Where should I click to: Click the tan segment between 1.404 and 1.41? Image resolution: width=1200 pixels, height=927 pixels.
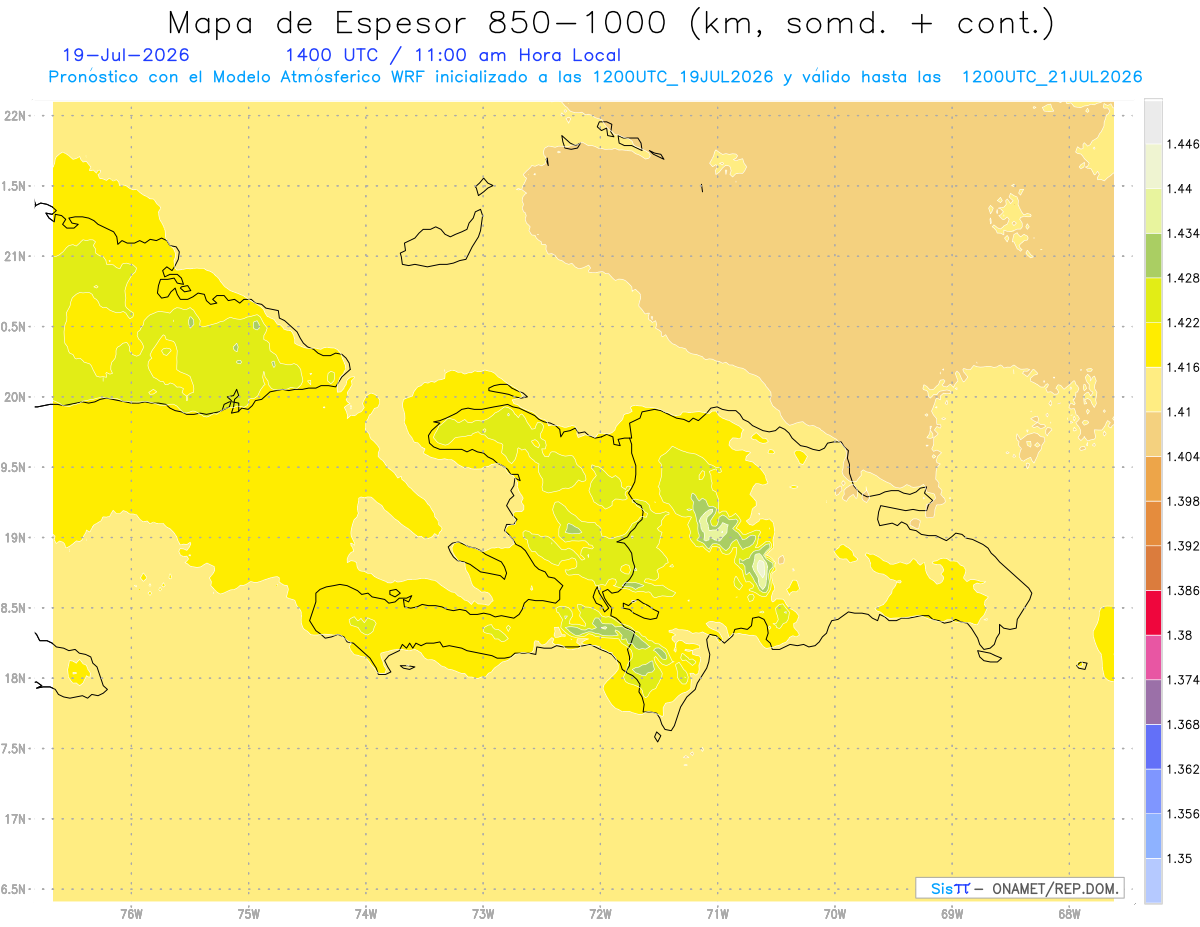1153,433
